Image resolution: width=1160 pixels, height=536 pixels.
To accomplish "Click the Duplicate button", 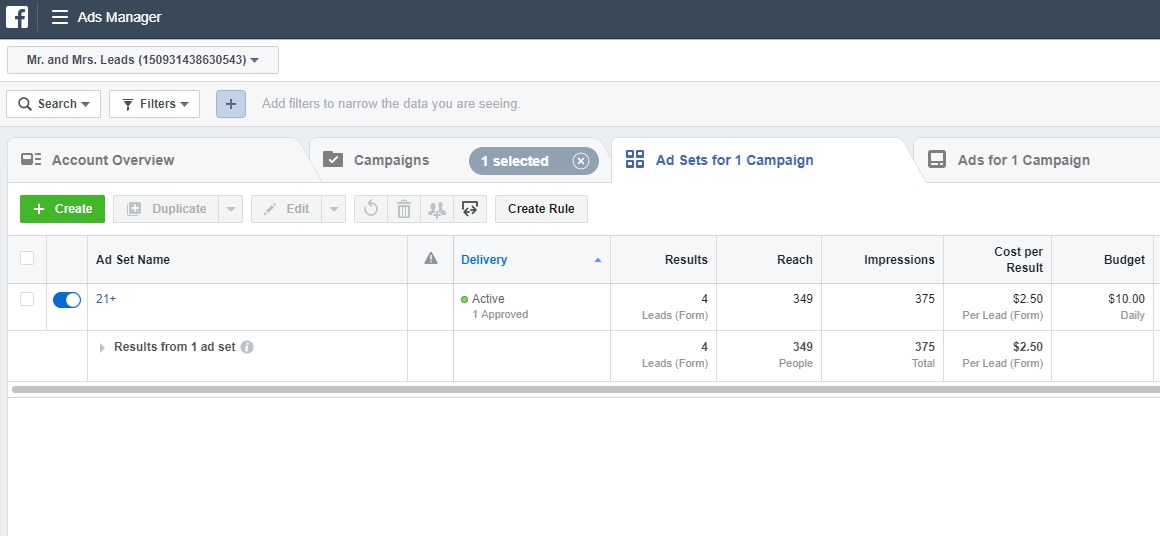I will [x=166, y=209].
